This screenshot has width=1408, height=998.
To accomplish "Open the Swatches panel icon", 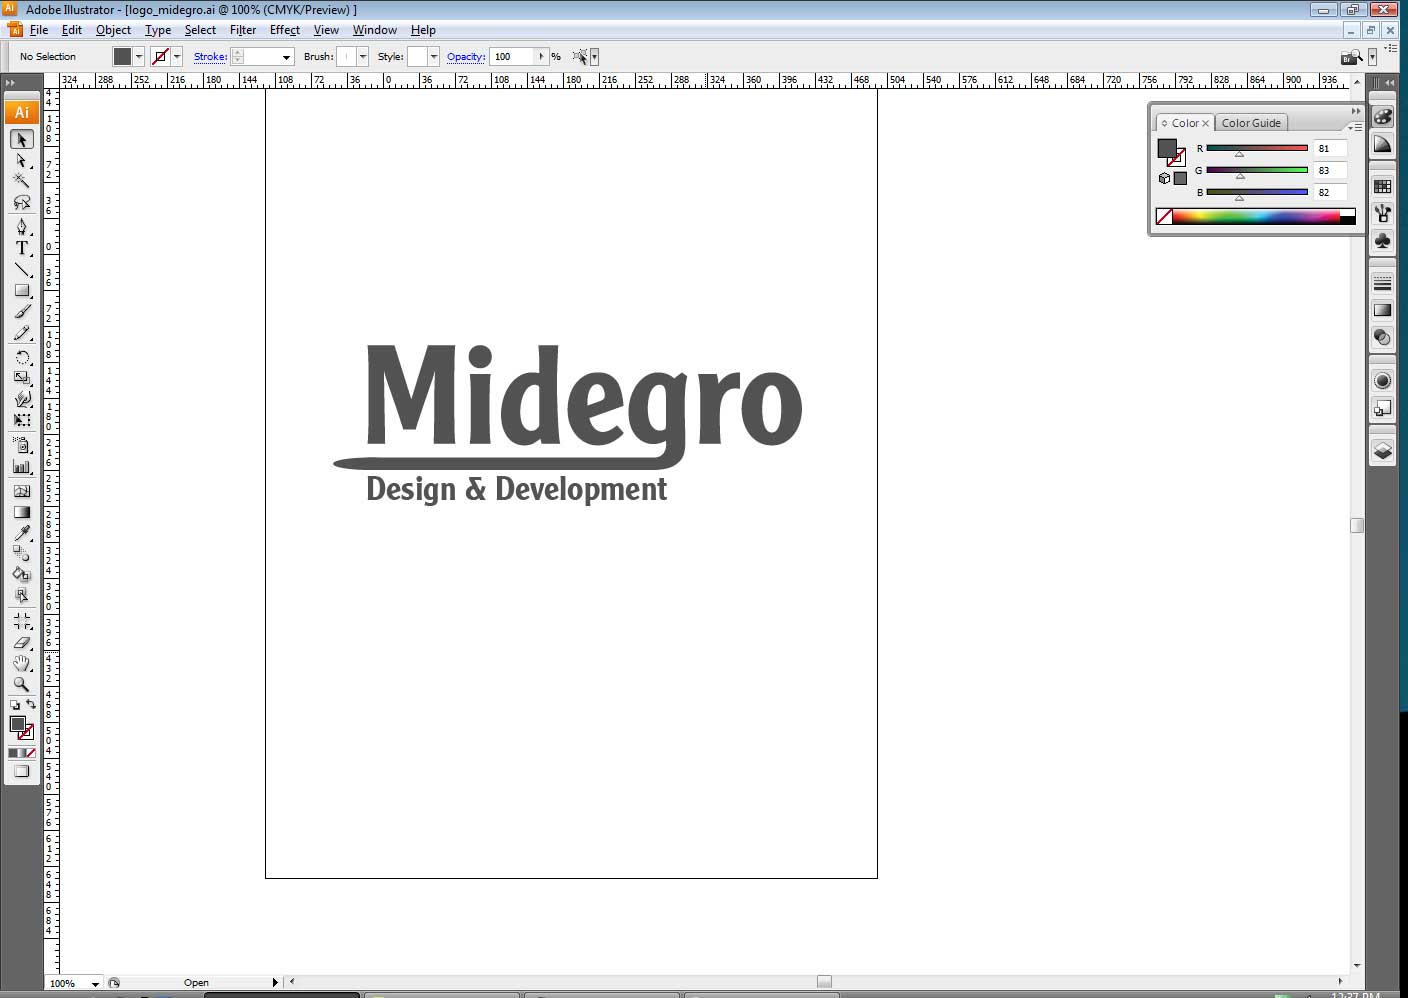I will [x=1382, y=186].
